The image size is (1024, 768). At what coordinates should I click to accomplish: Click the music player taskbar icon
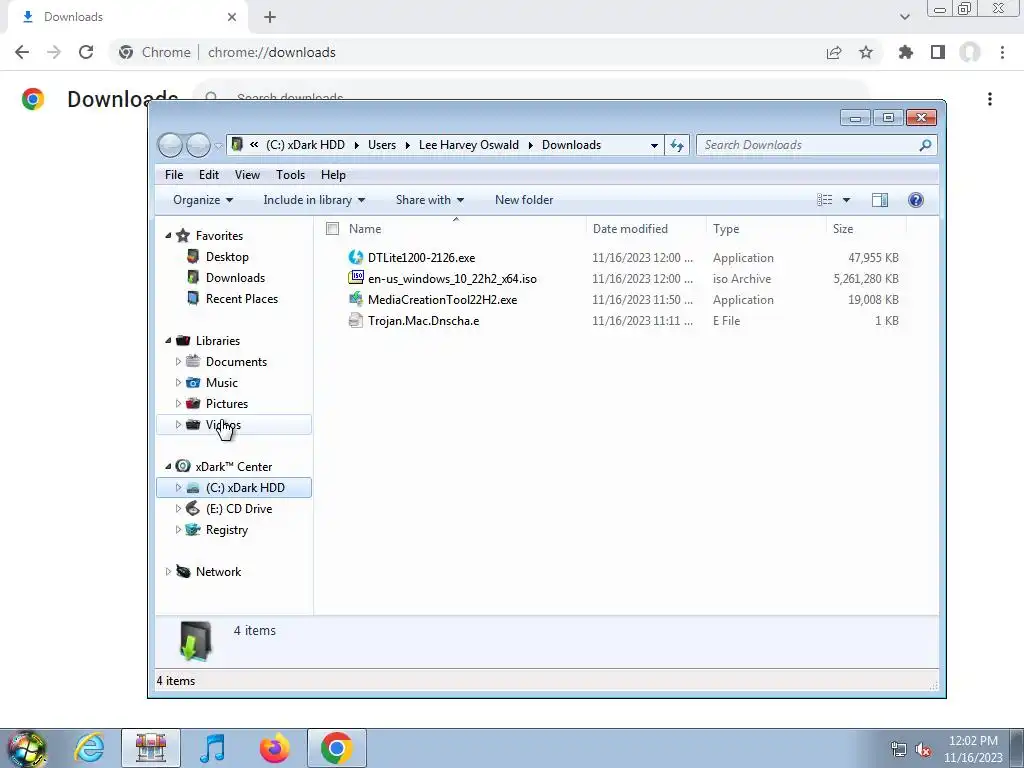pyautogui.click(x=212, y=748)
